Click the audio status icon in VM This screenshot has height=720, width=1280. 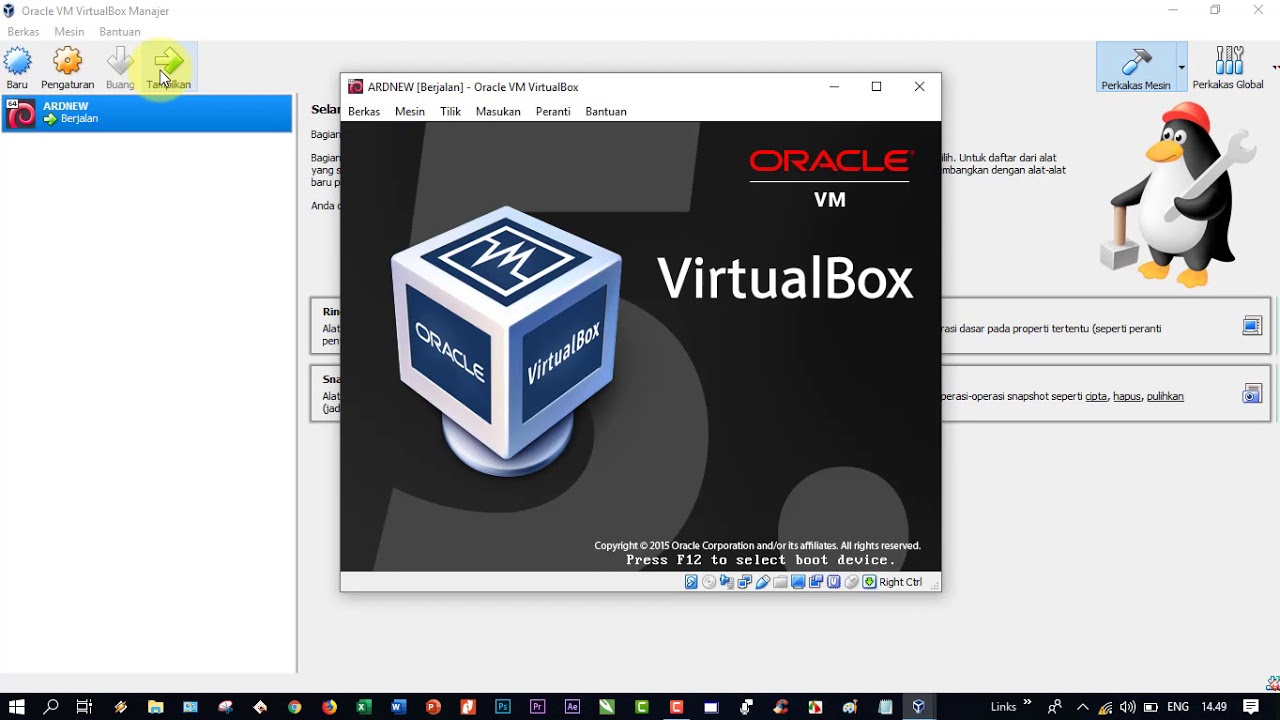(727, 582)
